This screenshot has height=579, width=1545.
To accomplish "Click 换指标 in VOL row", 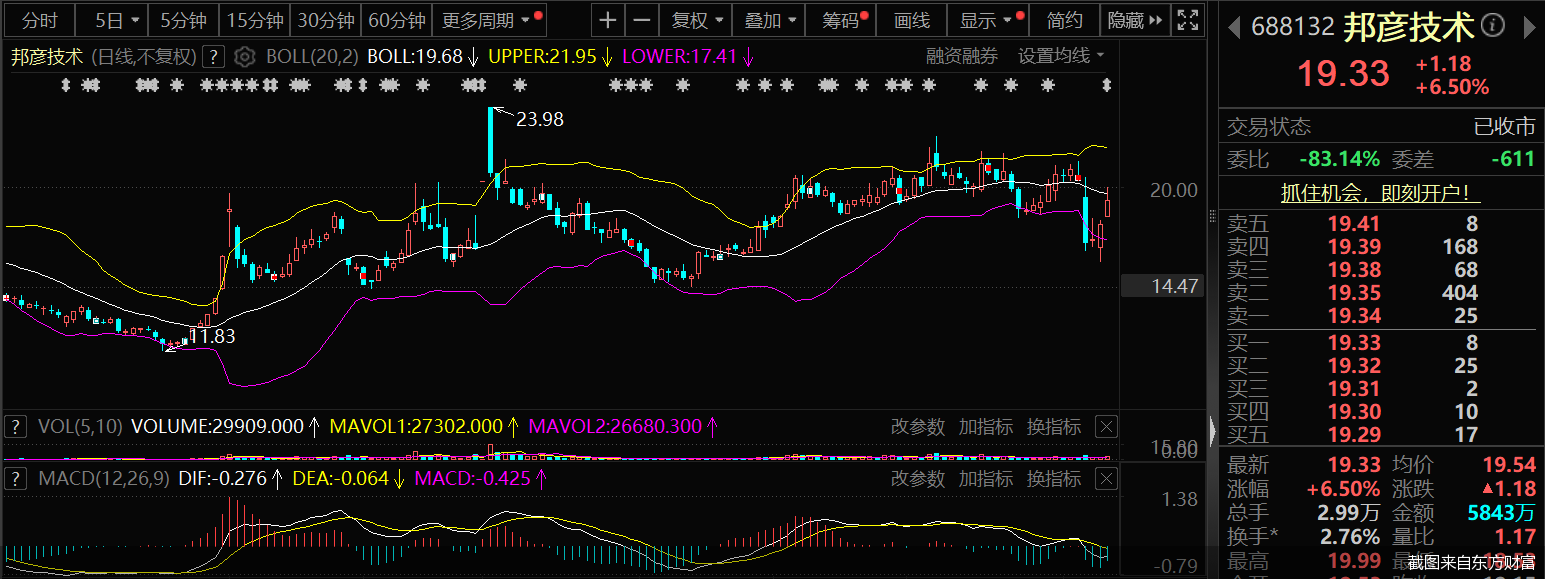I will pyautogui.click(x=1053, y=427).
